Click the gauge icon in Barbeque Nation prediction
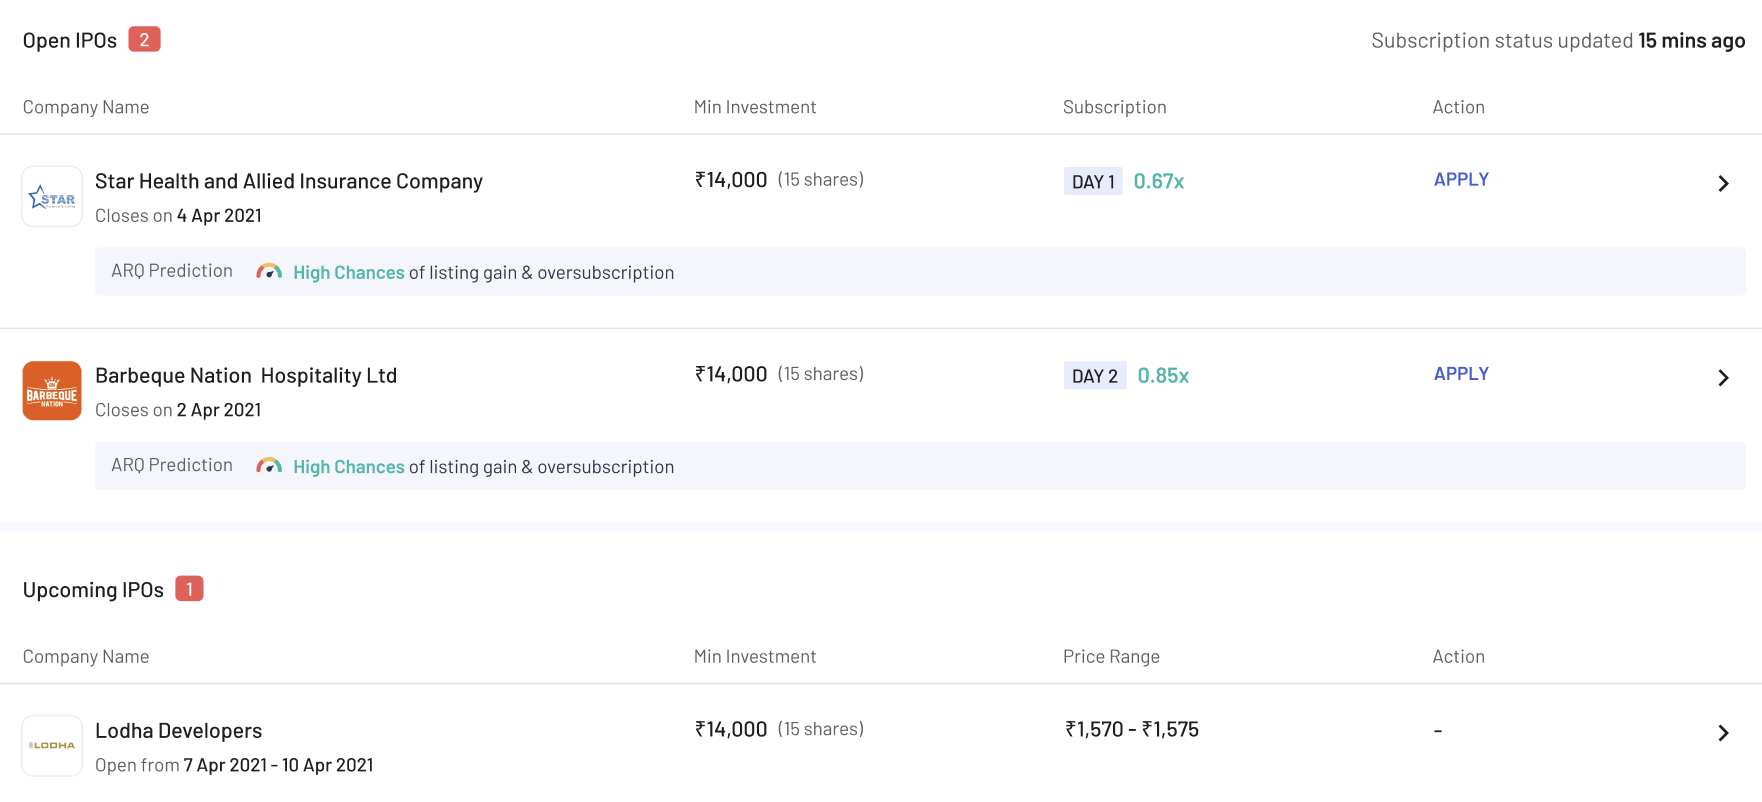Viewport: 1762px width, 802px height. pyautogui.click(x=269, y=466)
